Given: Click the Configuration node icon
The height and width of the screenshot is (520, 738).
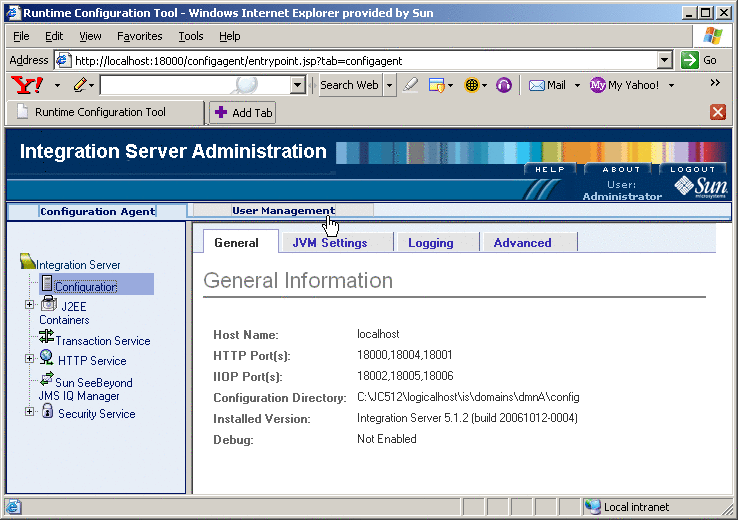Looking at the screenshot, I should pyautogui.click(x=47, y=283).
